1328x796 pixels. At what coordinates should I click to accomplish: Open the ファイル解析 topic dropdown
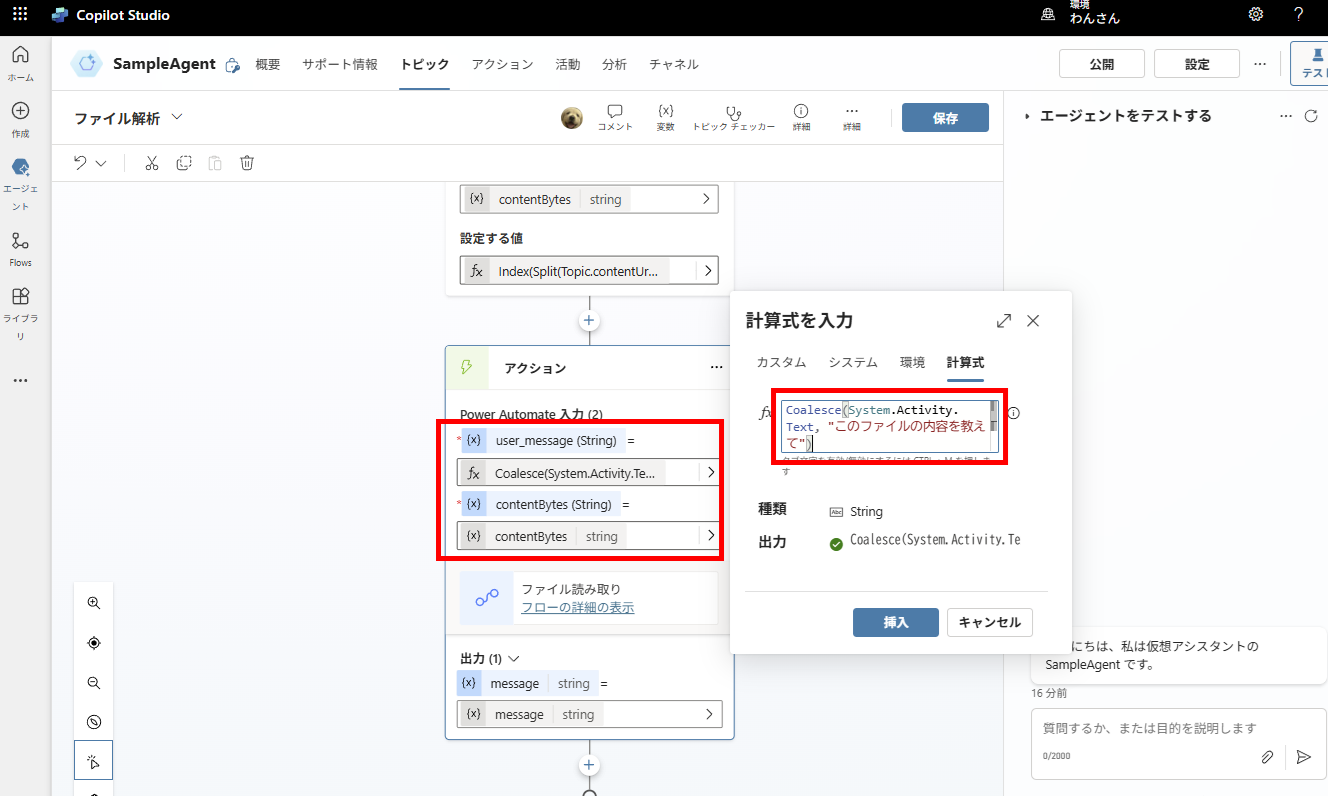[x=177, y=116]
